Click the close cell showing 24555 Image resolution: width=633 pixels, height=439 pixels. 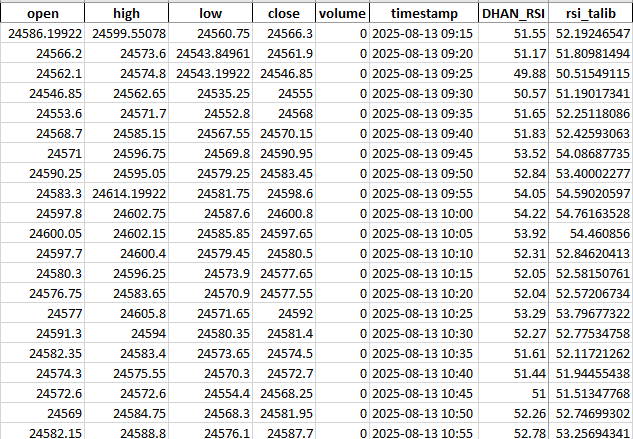point(283,91)
